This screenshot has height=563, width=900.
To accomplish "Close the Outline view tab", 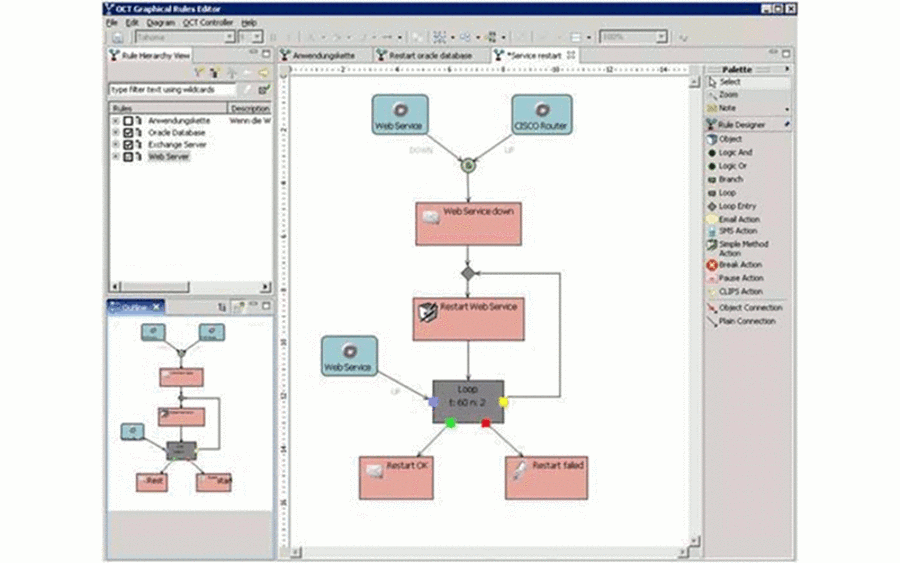I will coord(156,307).
